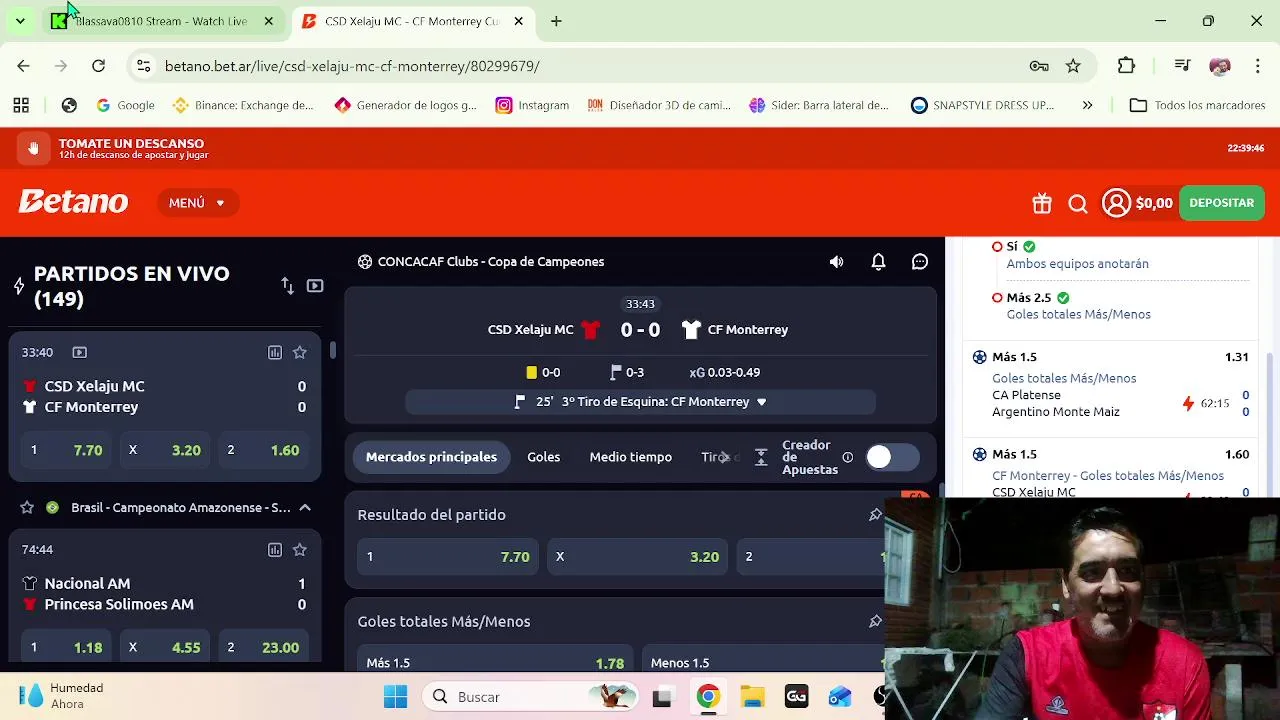Select Menos 1.5 goals option
Image resolution: width=1280 pixels, height=720 pixels.
click(x=765, y=660)
